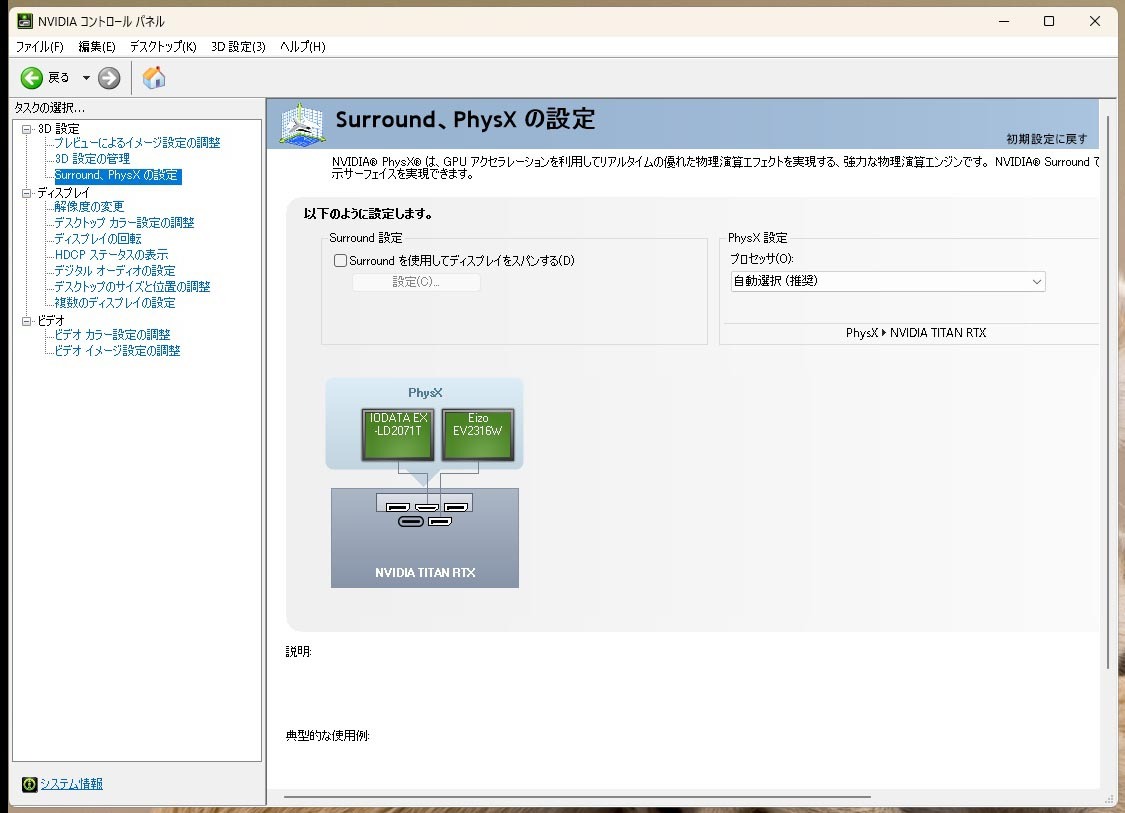Image resolution: width=1125 pixels, height=813 pixels.
Task: Open the Back history dropdown arrow
Action: point(86,77)
